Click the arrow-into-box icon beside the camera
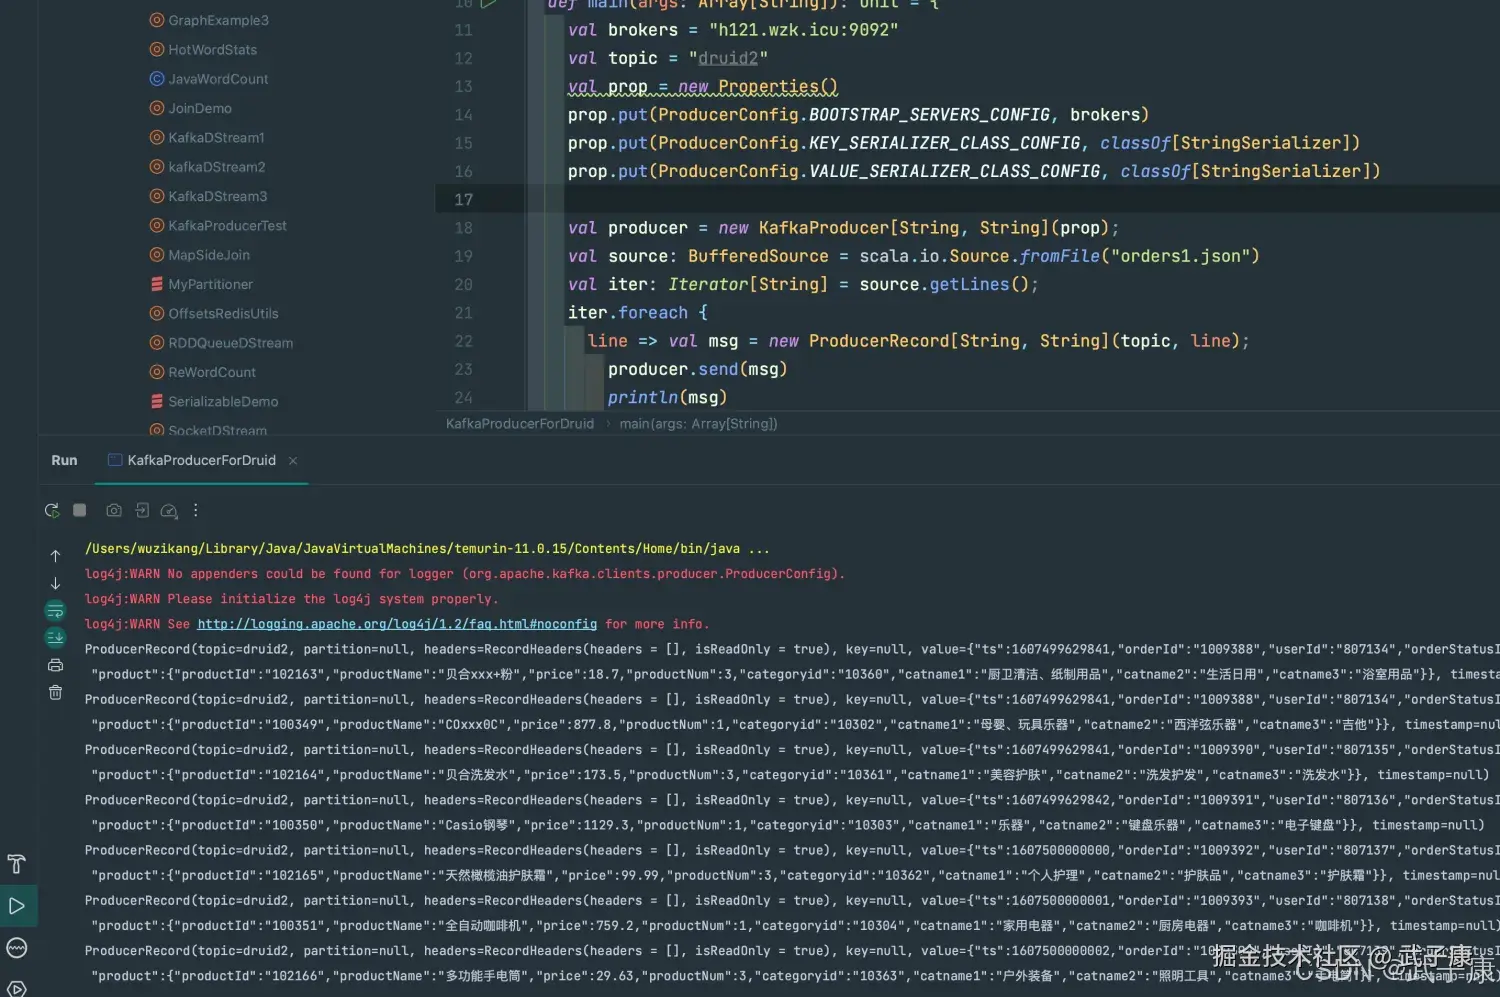Image resolution: width=1500 pixels, height=997 pixels. (142, 510)
